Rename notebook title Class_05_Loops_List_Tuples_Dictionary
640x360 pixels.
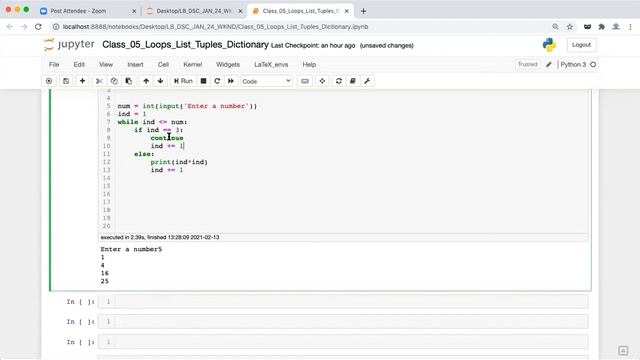(185, 44)
